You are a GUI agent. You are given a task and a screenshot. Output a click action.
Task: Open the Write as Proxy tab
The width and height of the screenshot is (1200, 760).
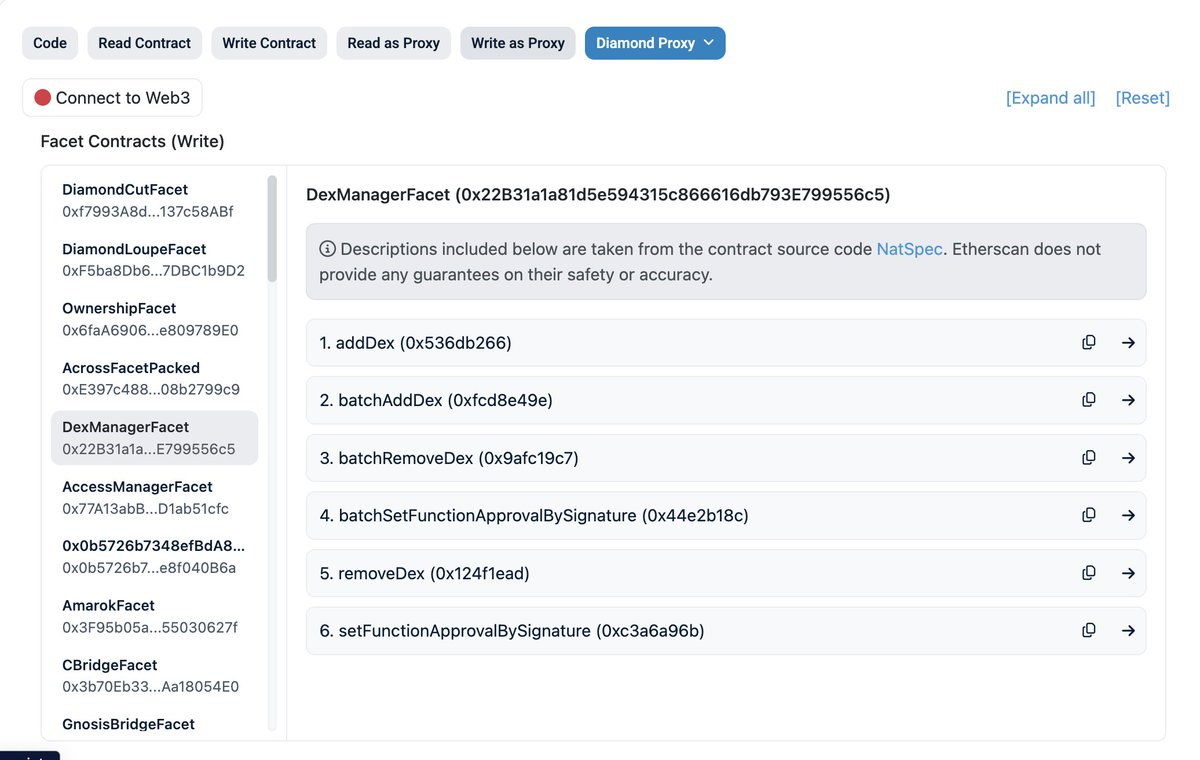tap(517, 43)
